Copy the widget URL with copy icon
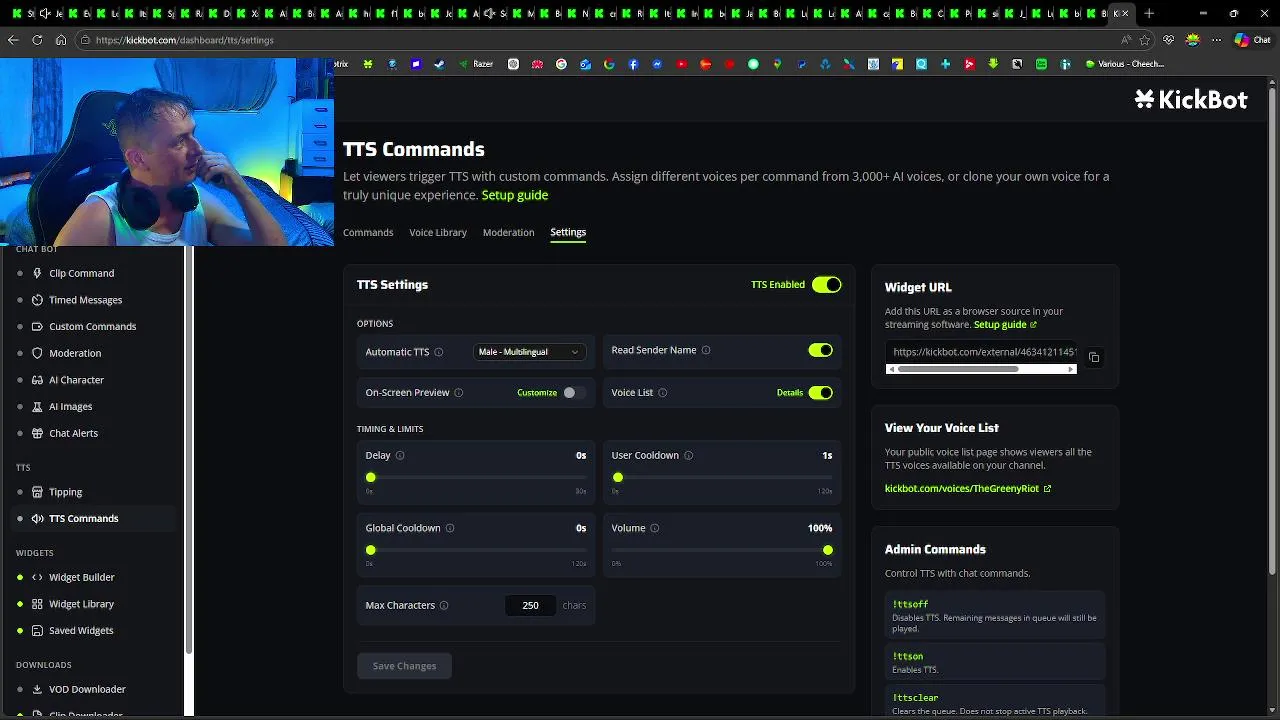The width and height of the screenshot is (1280, 720). [x=1094, y=357]
